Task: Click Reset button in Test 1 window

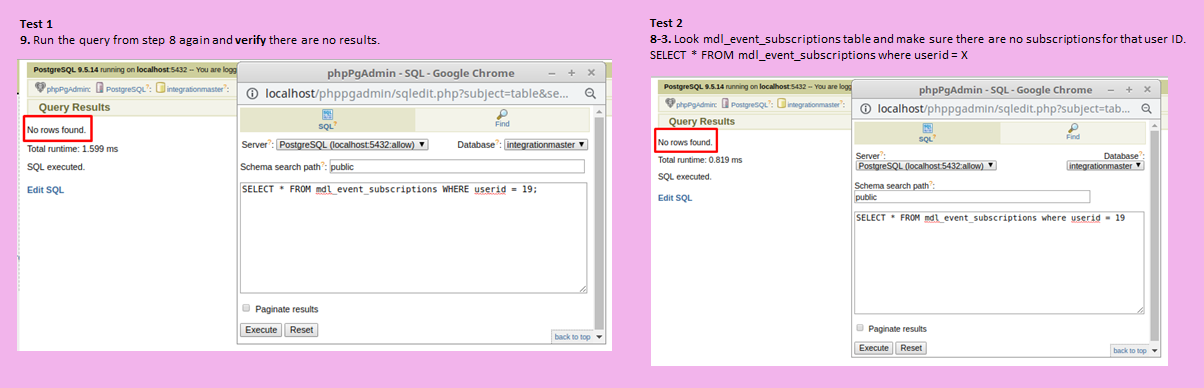Action: 302,330
